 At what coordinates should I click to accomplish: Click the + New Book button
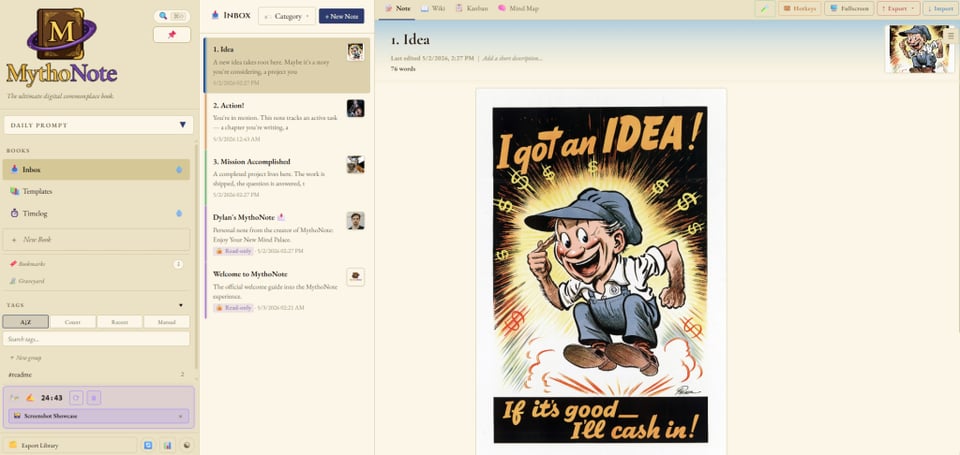click(x=96, y=239)
